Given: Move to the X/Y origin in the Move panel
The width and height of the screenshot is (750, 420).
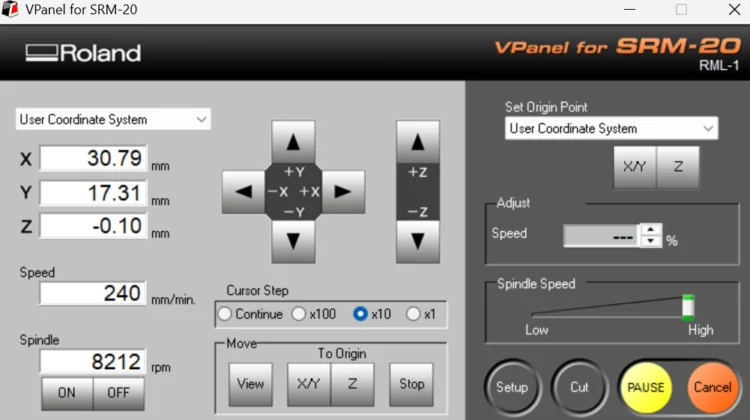Looking at the screenshot, I should [x=309, y=384].
